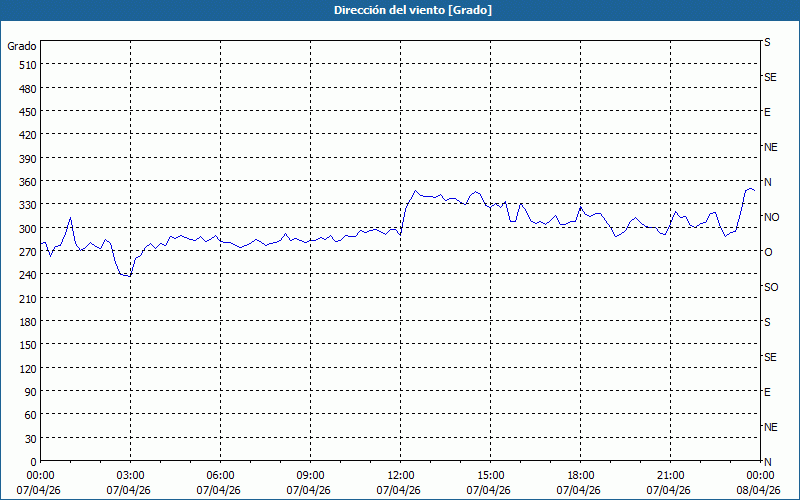Click the 08/04/26 00:00 end time label
Viewport: 800px width, 500px height.
click(760, 483)
